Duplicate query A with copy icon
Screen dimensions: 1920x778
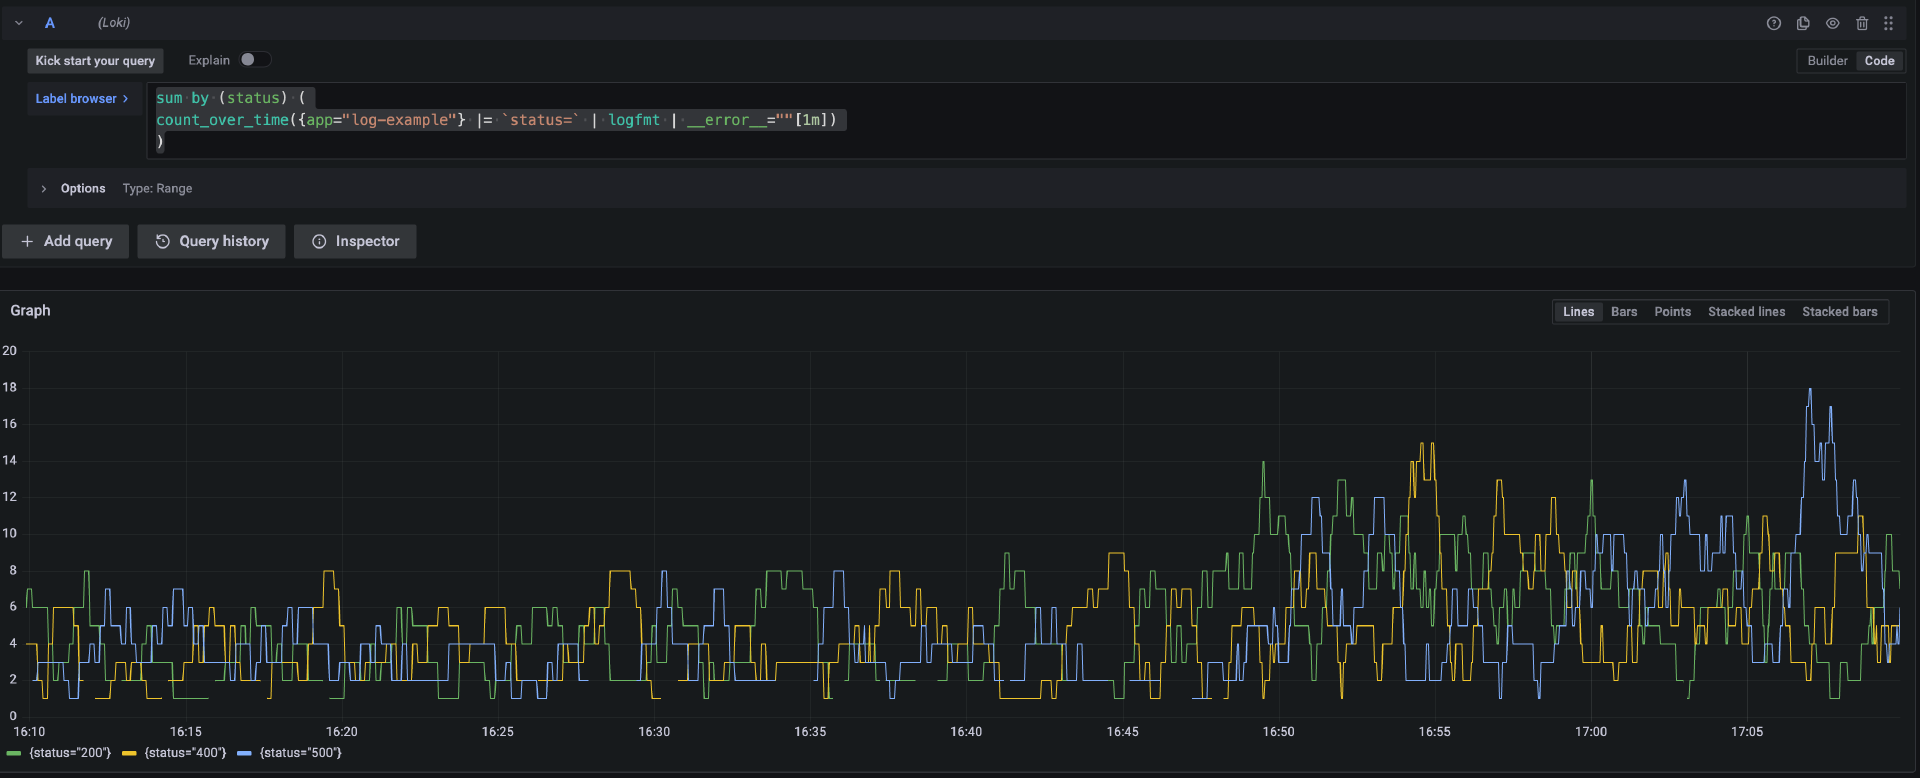tap(1803, 23)
